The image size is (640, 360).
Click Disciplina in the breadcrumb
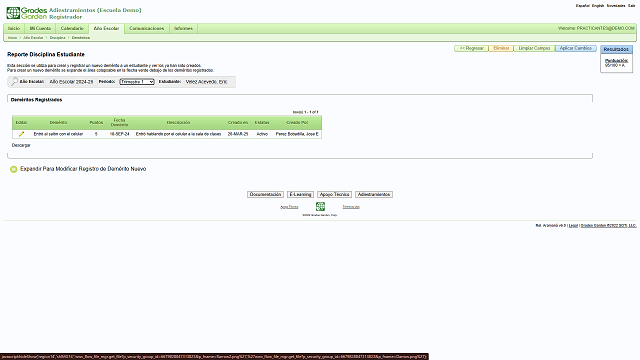(58, 38)
